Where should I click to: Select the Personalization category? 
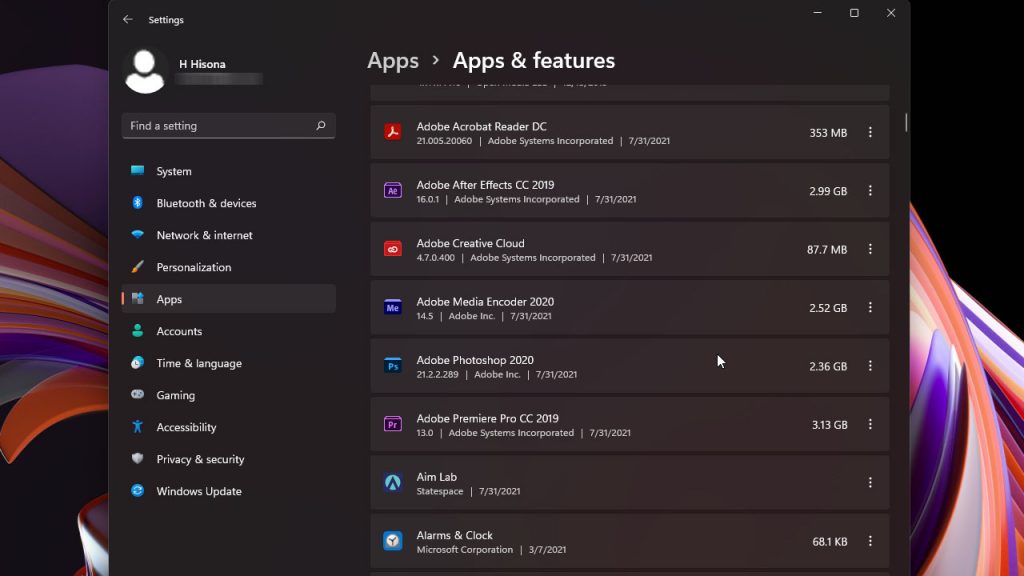pos(229,267)
